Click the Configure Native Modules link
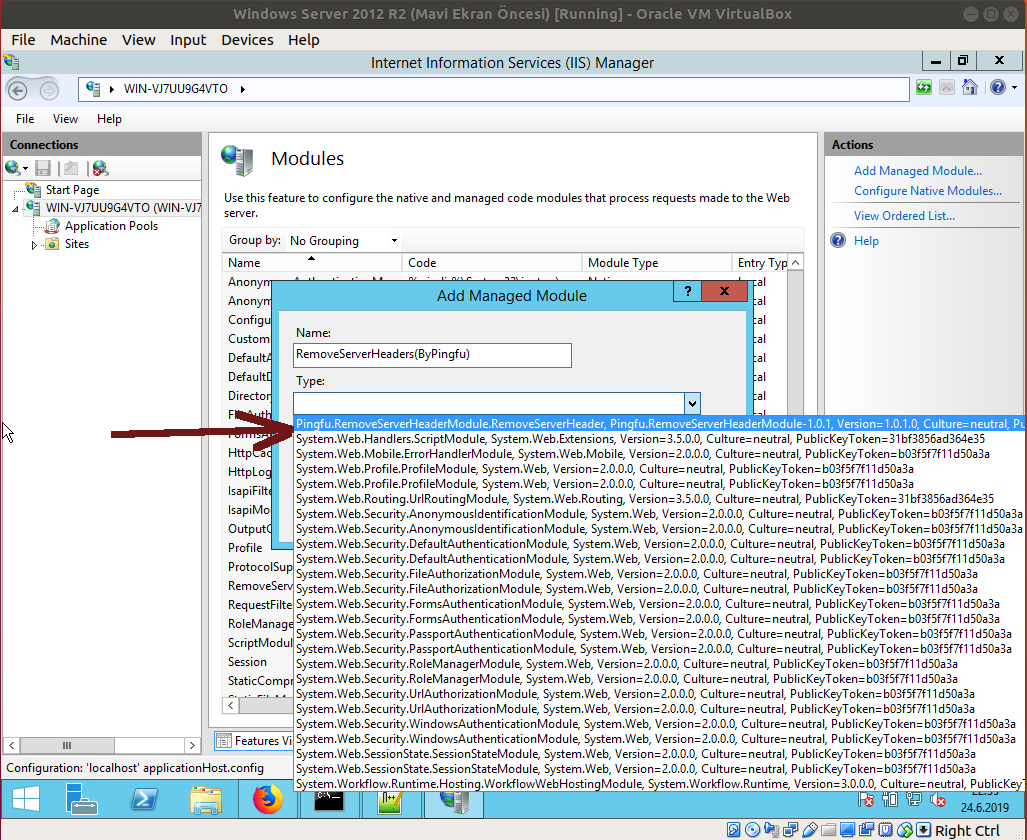Viewport: 1027px width, 840px height. coord(927,191)
